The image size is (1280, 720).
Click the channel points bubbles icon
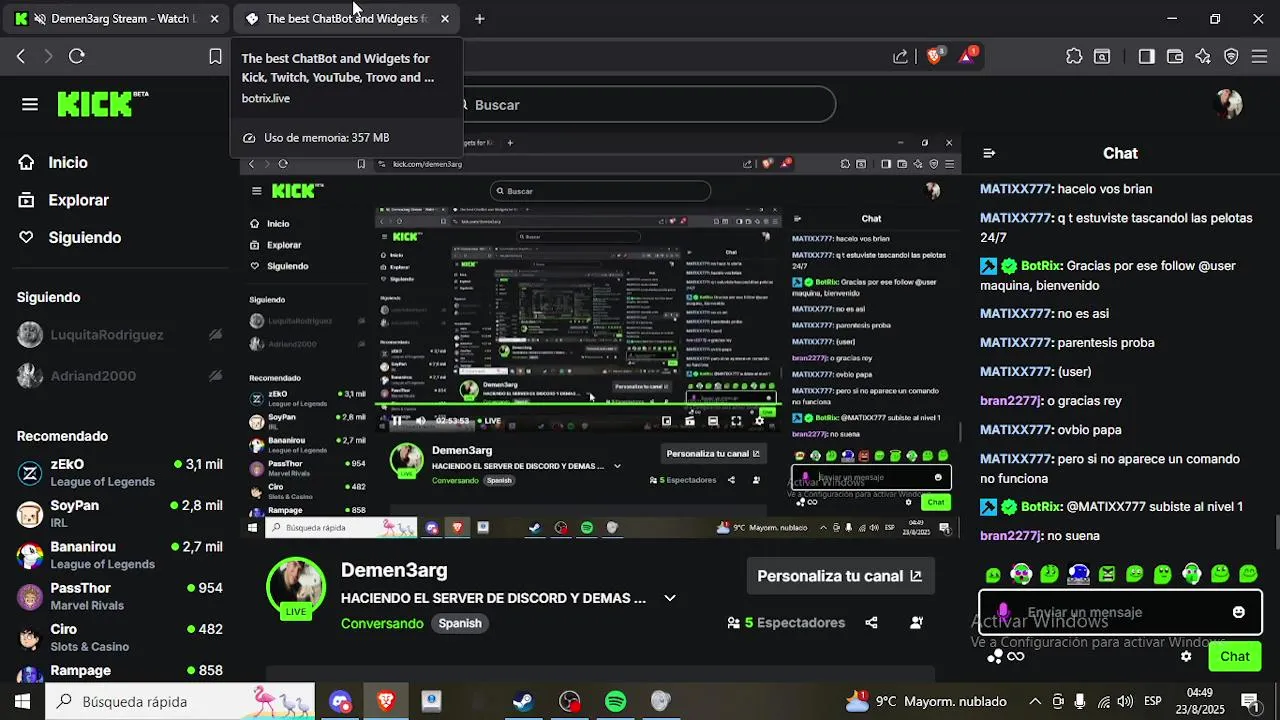(x=994, y=656)
